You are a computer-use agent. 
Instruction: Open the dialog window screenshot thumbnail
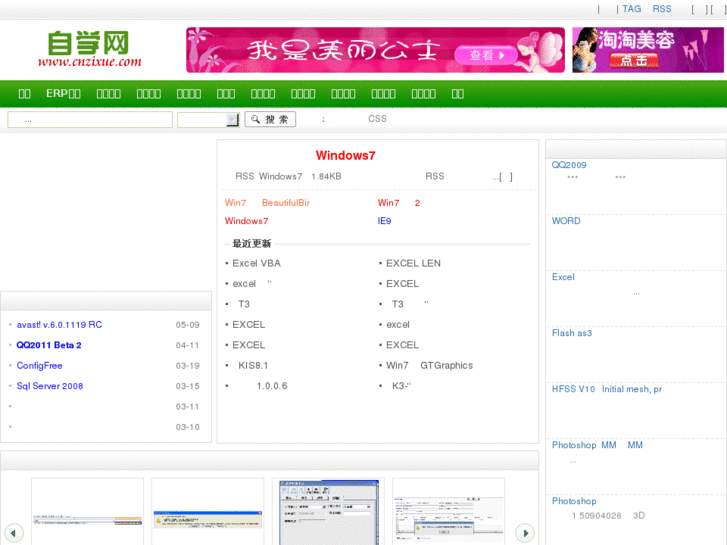329,513
